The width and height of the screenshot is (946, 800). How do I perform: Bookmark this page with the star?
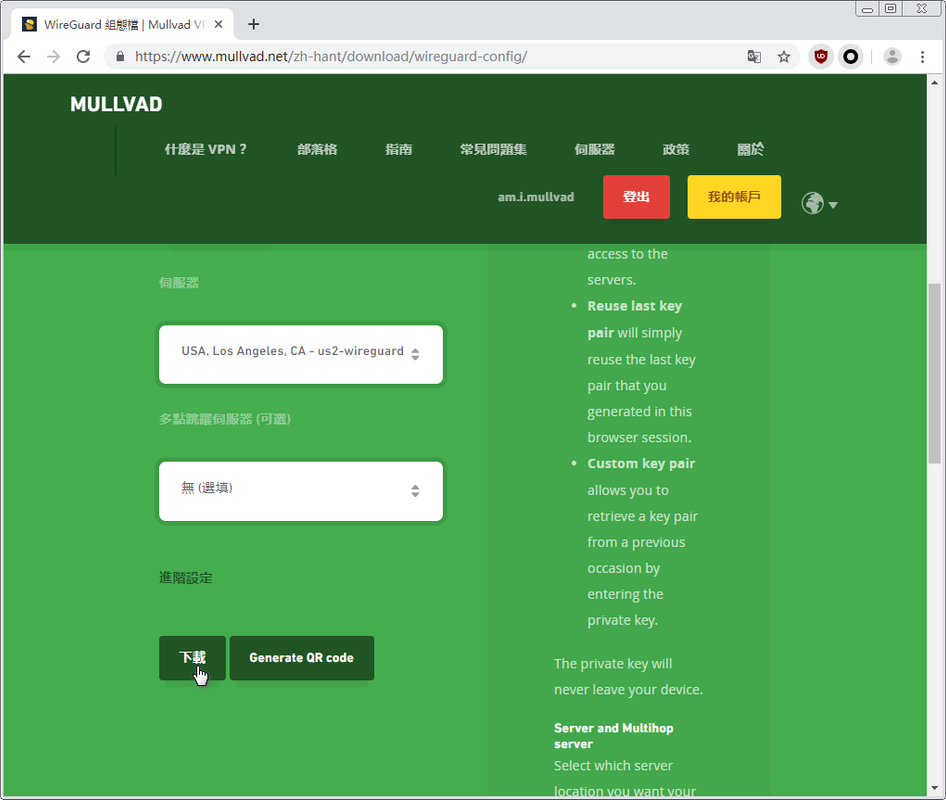click(784, 57)
